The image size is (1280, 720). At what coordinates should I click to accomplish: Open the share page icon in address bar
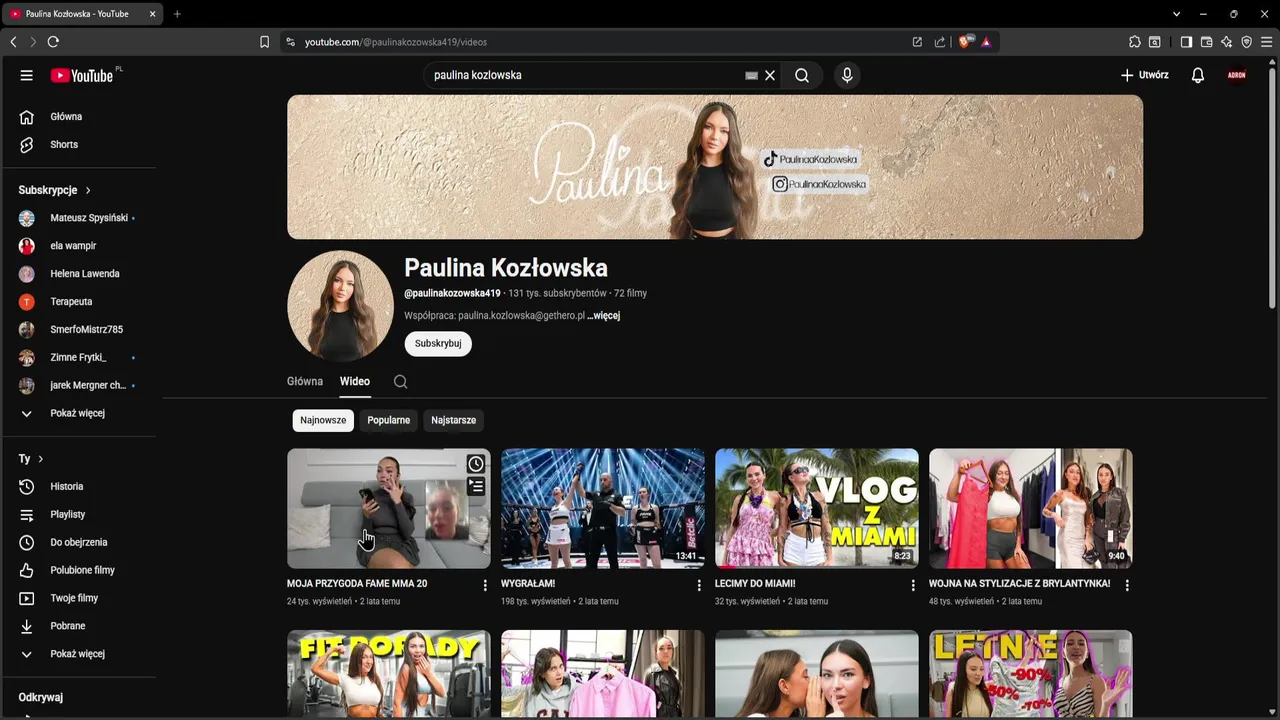939,42
